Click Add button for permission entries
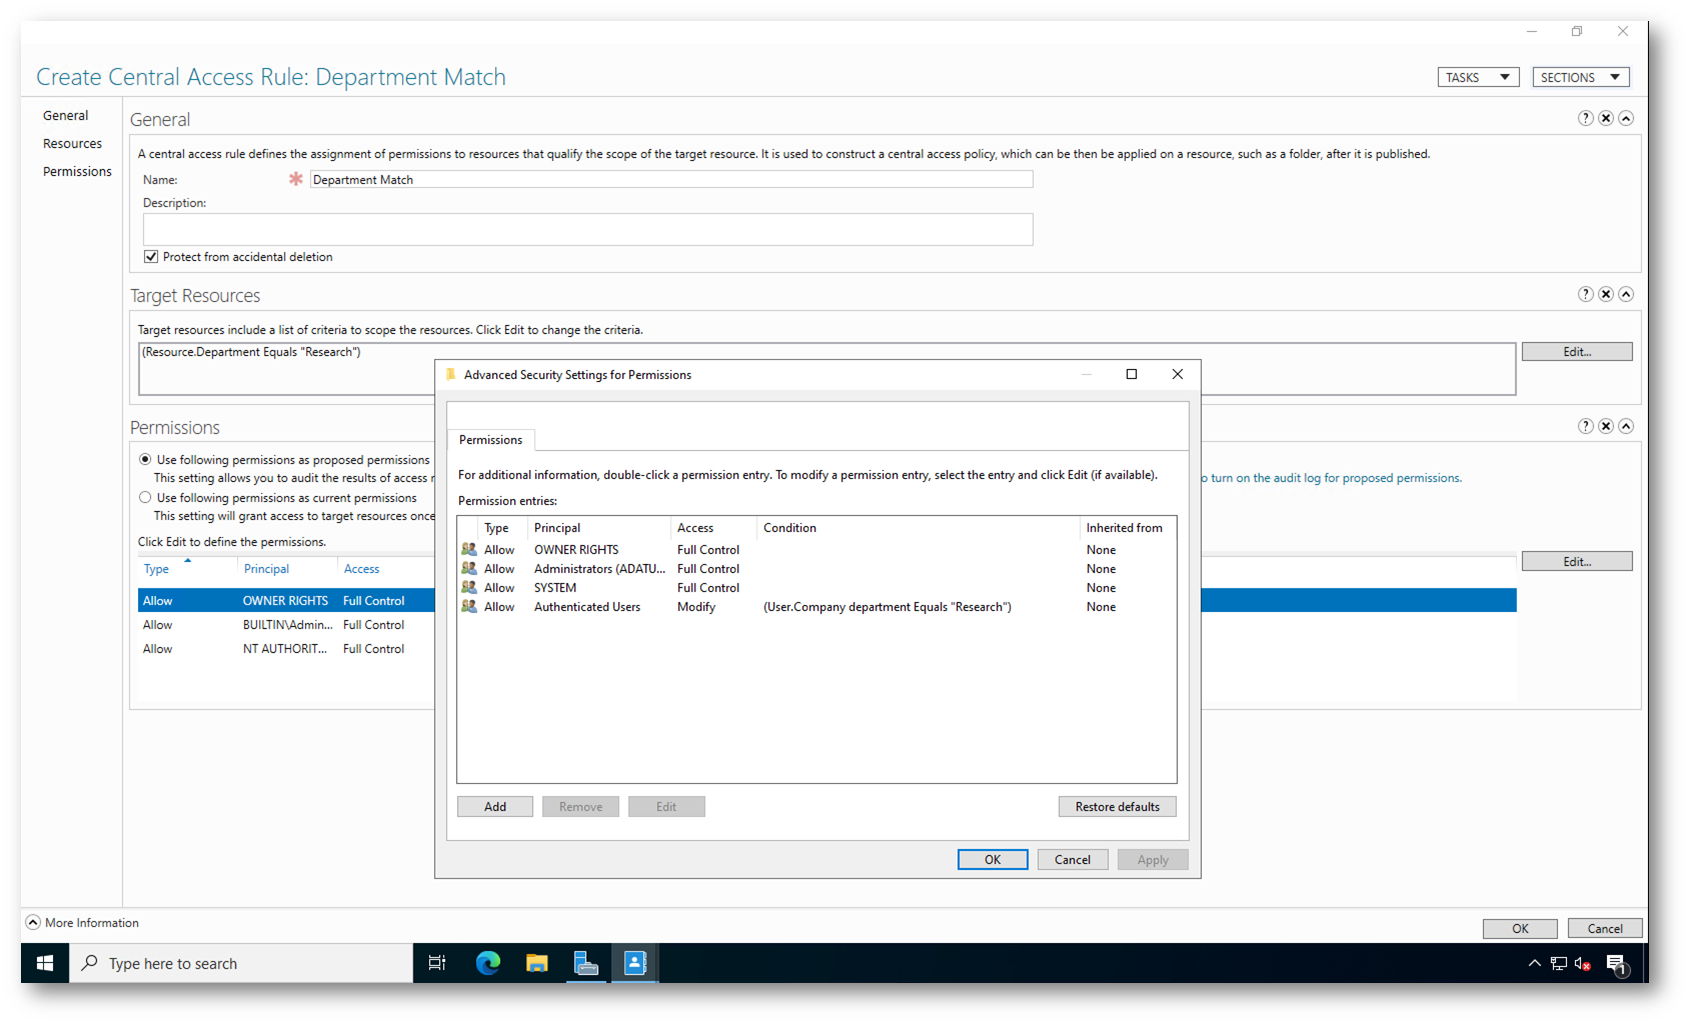This screenshot has width=1691, height=1025. tap(495, 807)
